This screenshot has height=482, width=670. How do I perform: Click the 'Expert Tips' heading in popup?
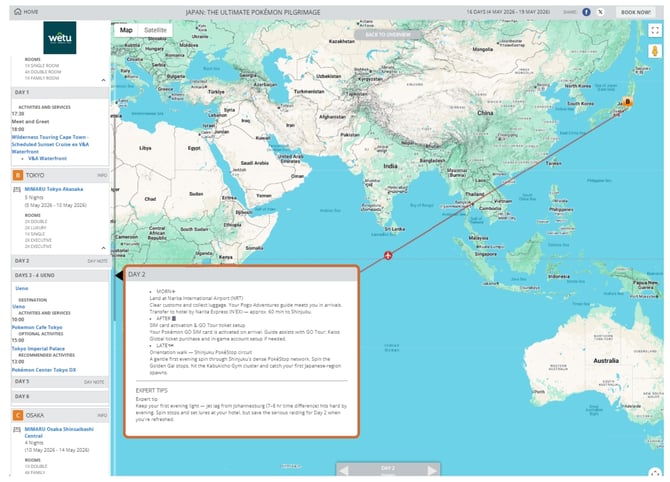tap(152, 391)
